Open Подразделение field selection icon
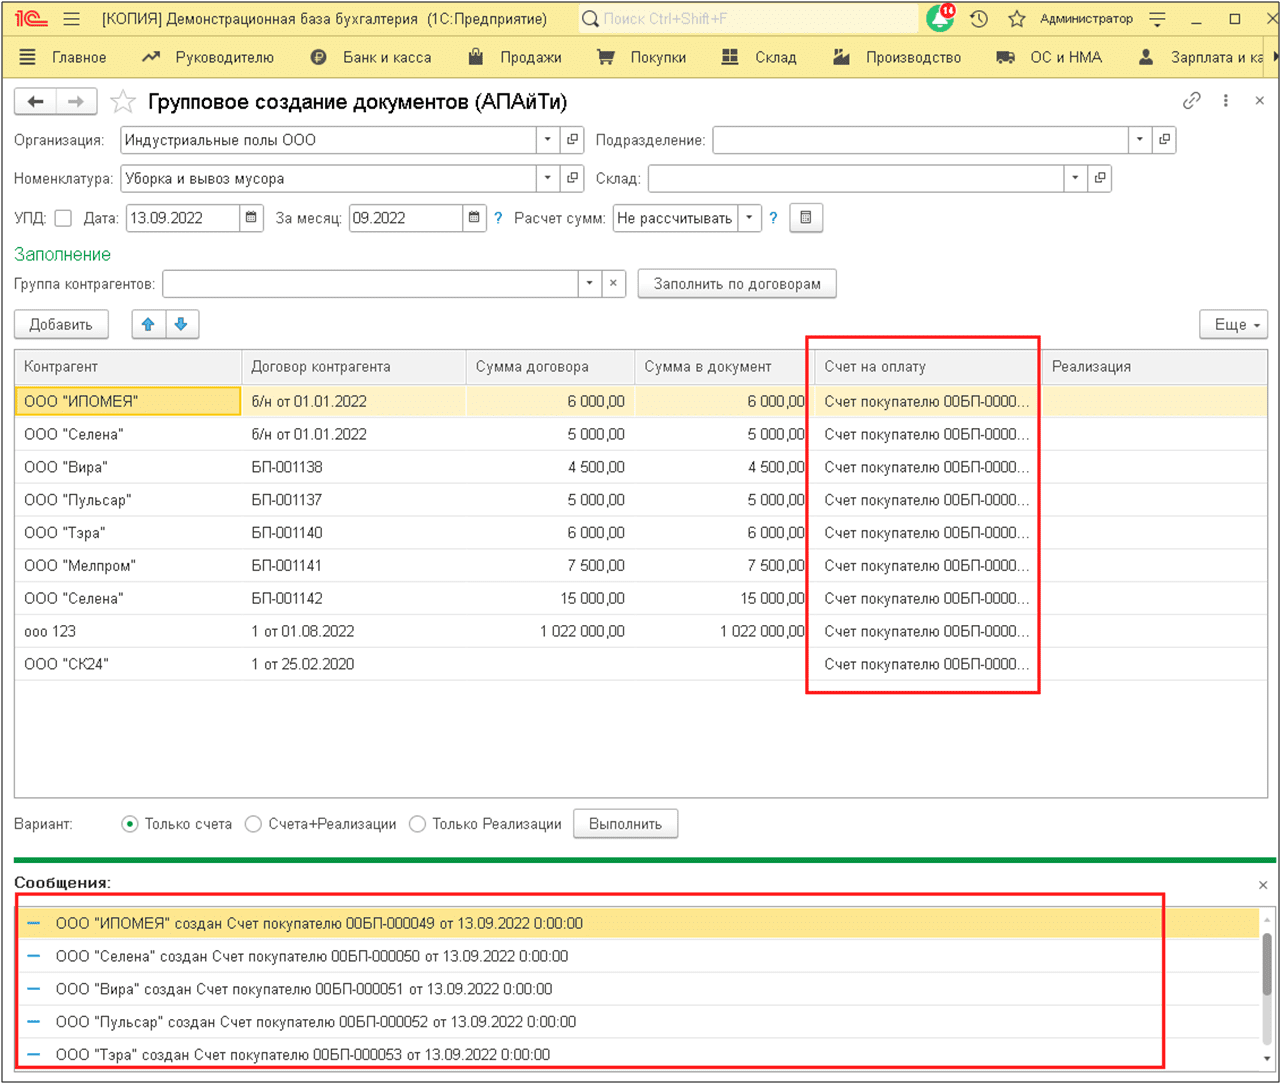The image size is (1281, 1084). (x=1164, y=140)
